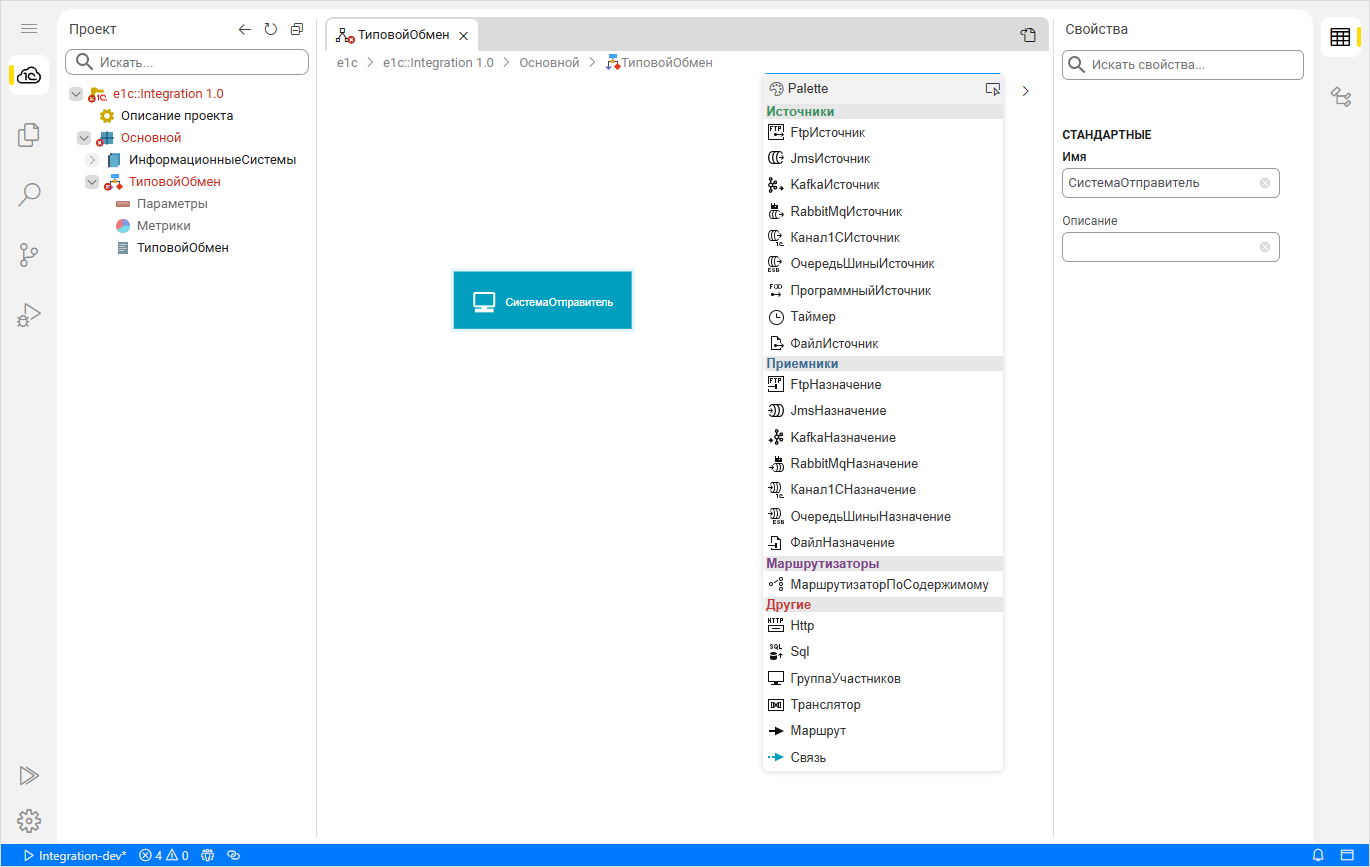
Task: Open the source control branch icon in sidebar
Action: 29,255
